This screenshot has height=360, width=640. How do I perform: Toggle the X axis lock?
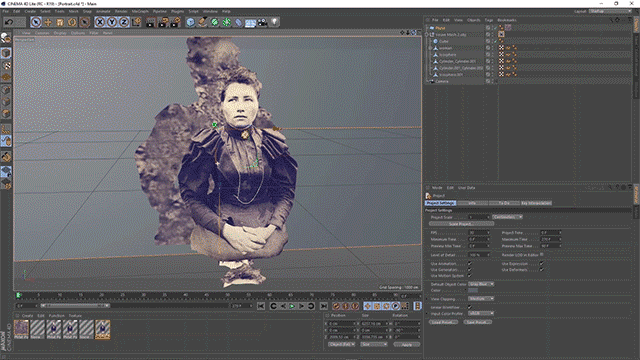click(100, 22)
